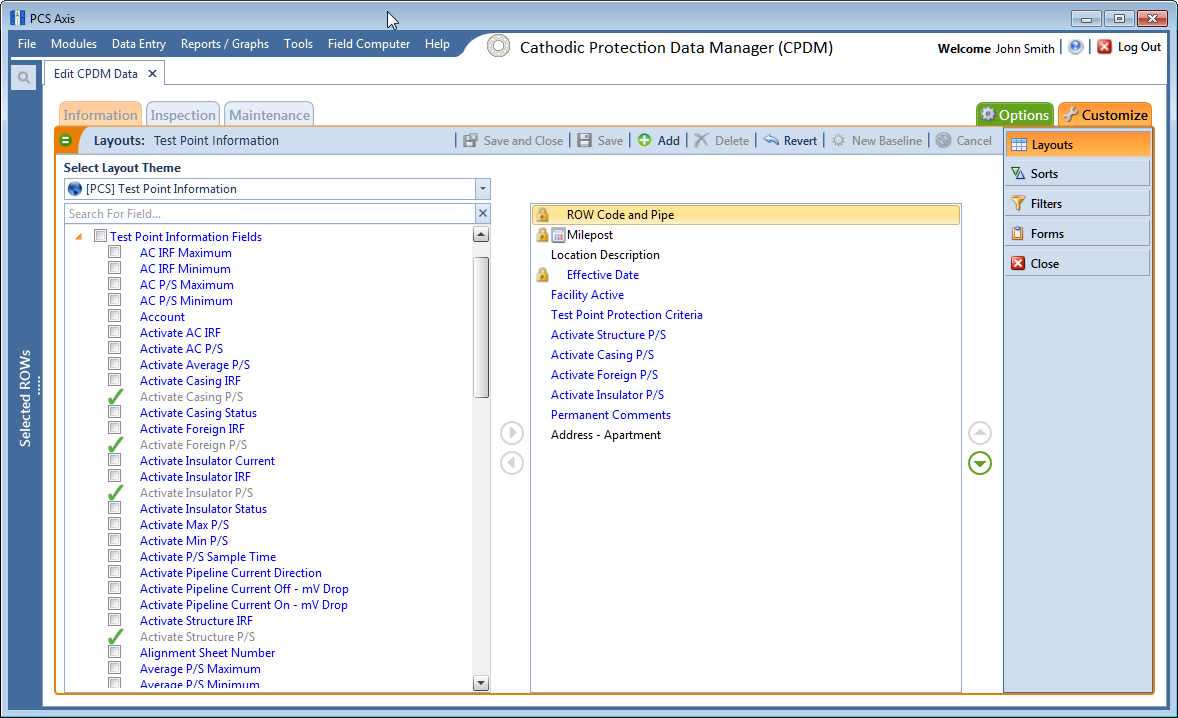Click field list scrollbar up arrow
This screenshot has width=1178, height=718.
point(481,234)
